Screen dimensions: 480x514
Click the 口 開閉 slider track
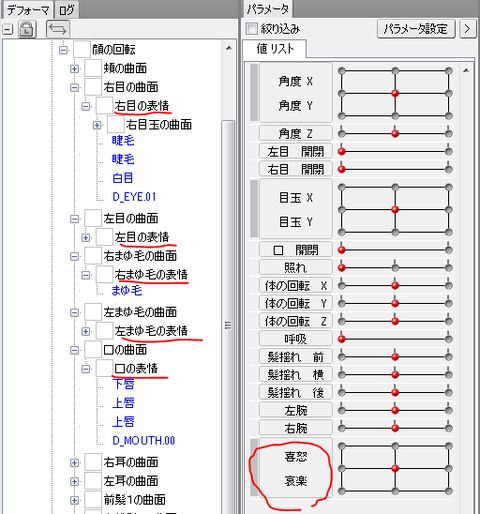point(395,250)
